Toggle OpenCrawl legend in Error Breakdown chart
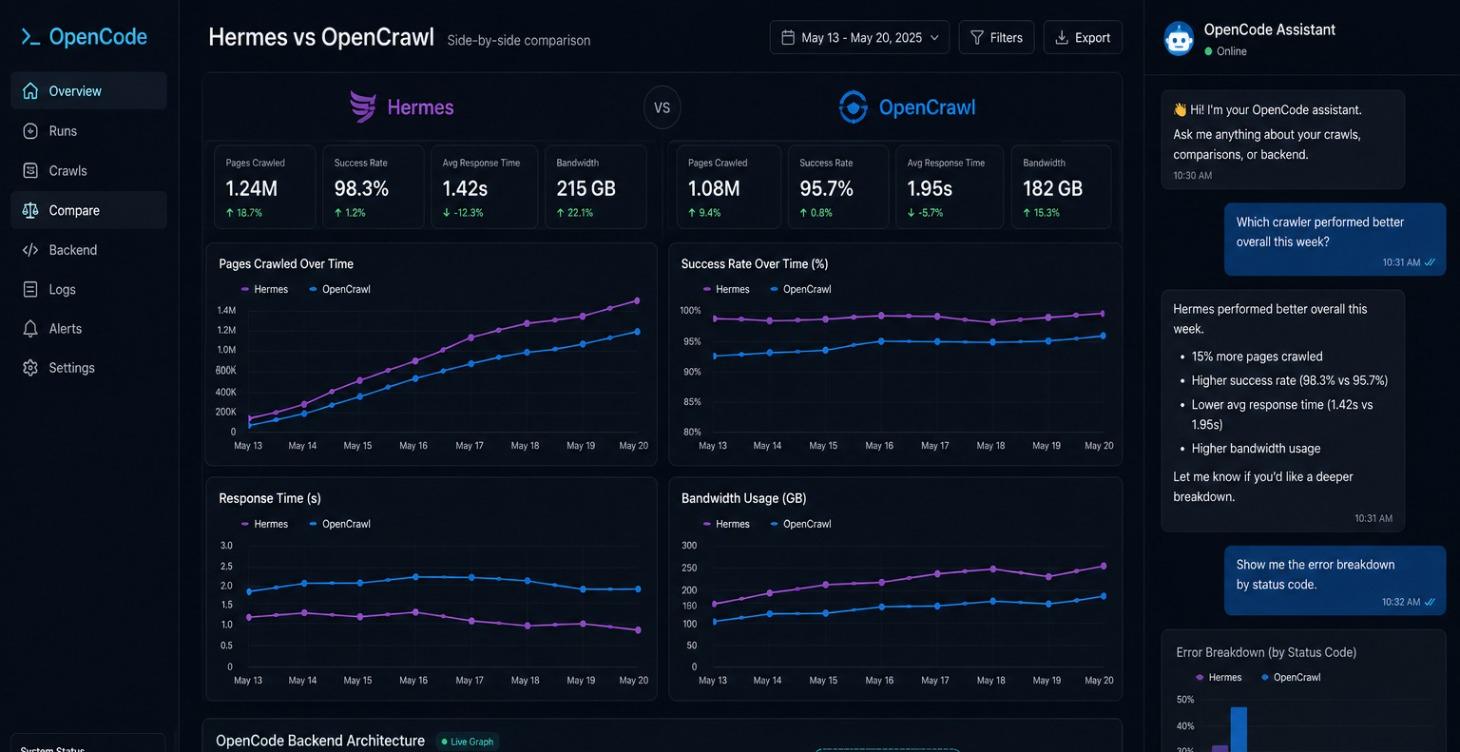The image size is (1460, 752). coord(1291,677)
